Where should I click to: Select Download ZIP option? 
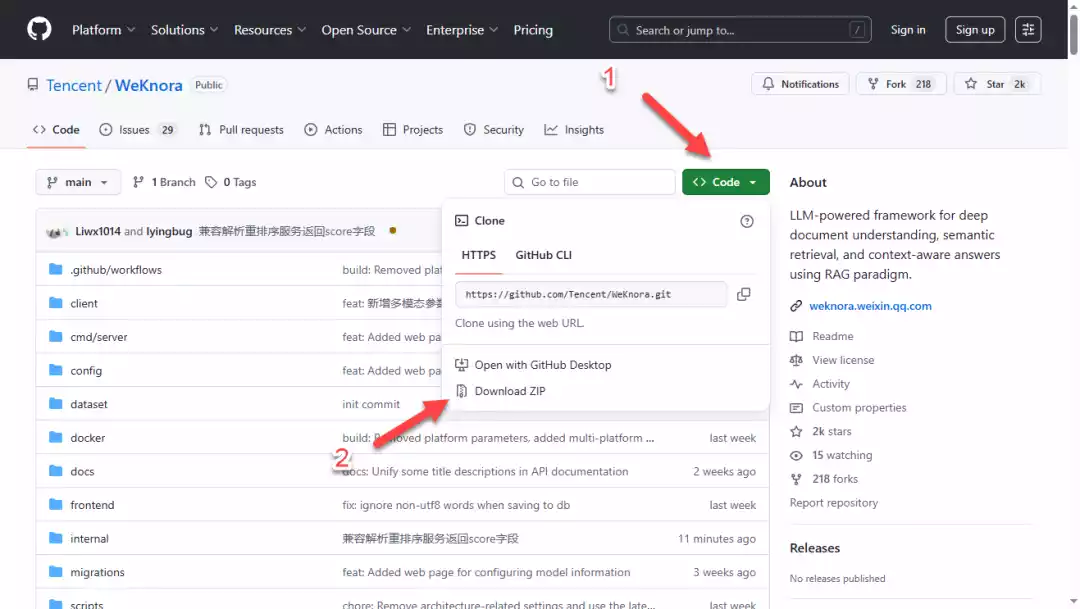click(509, 391)
